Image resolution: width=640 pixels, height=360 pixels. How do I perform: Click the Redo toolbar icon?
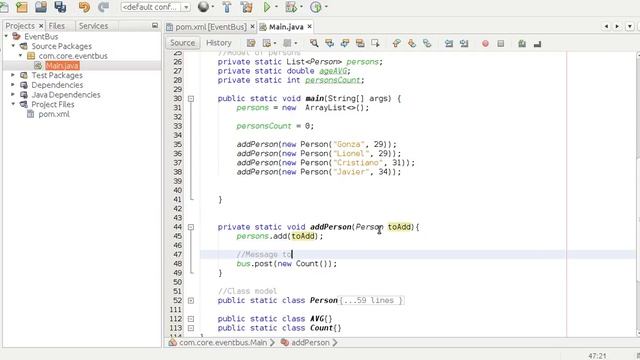click(x=103, y=7)
